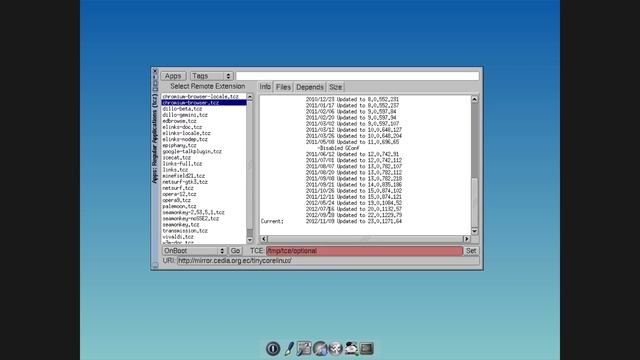Switch to the Depends tab
Screen dimensions: 640x360
[x=310, y=87]
